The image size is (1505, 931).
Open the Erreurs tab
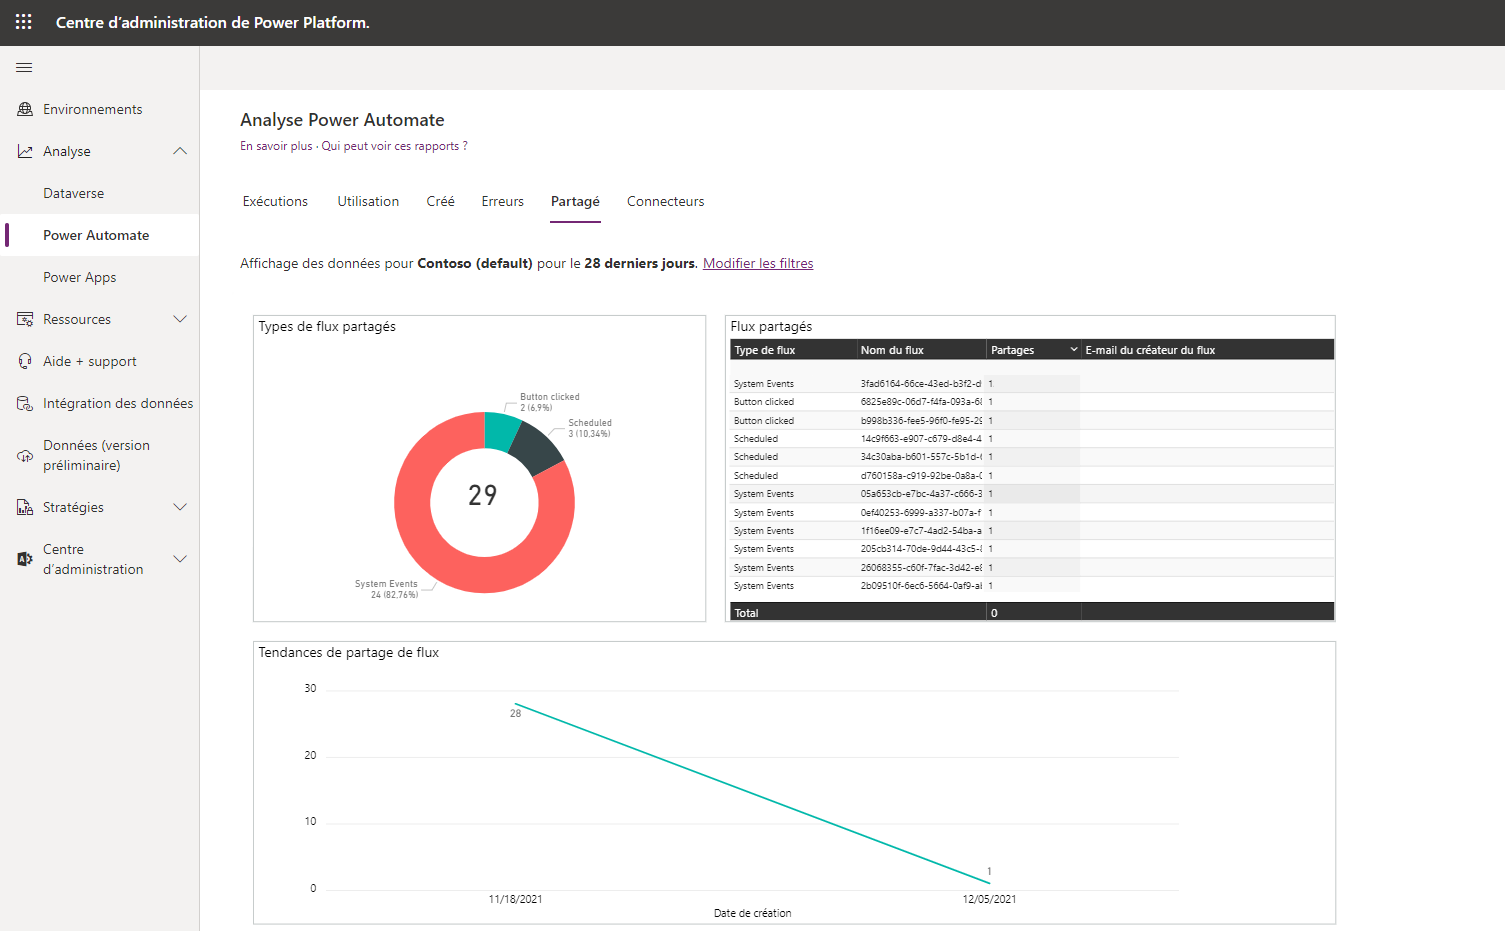click(x=502, y=201)
